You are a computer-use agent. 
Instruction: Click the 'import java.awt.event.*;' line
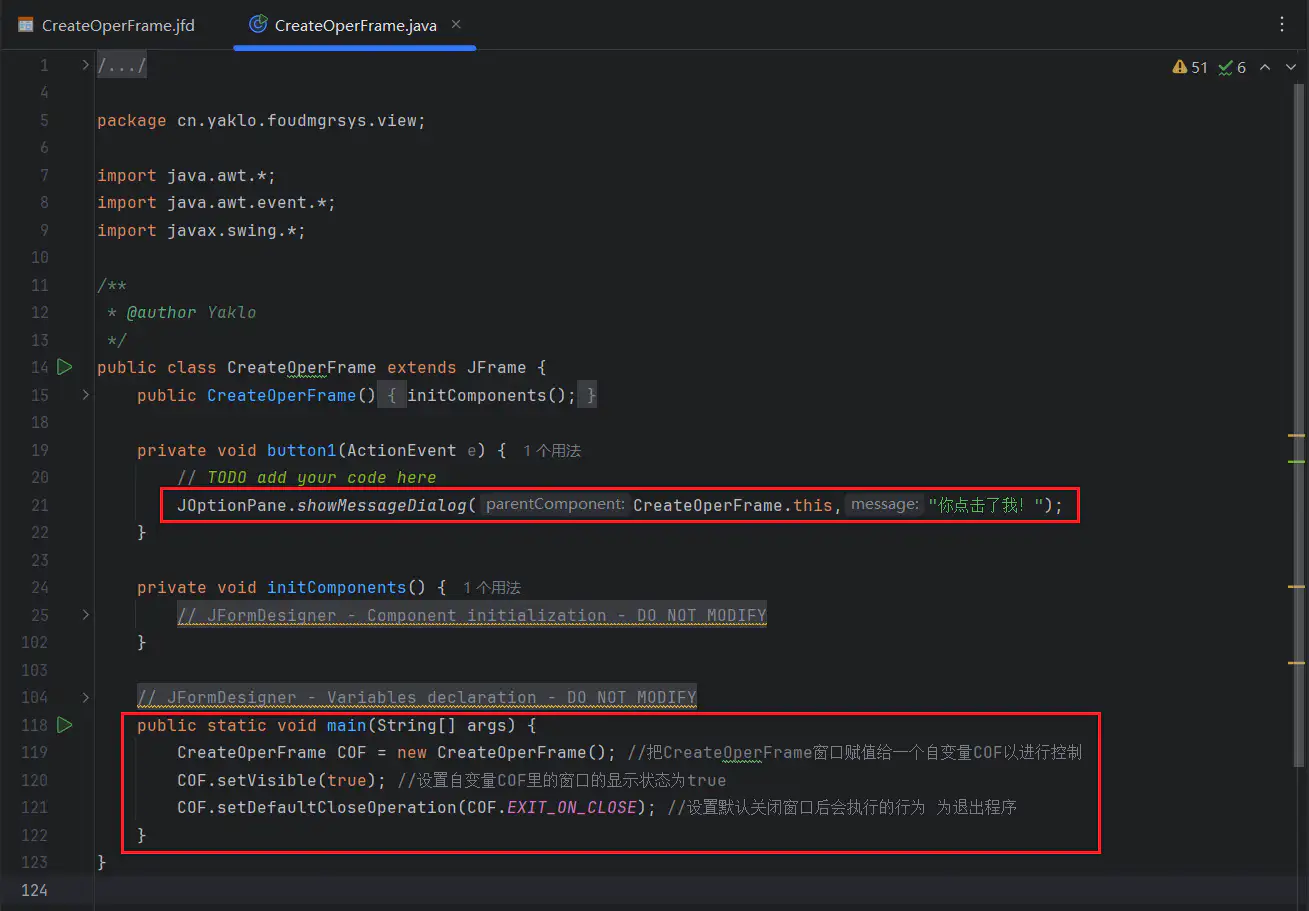(216, 203)
